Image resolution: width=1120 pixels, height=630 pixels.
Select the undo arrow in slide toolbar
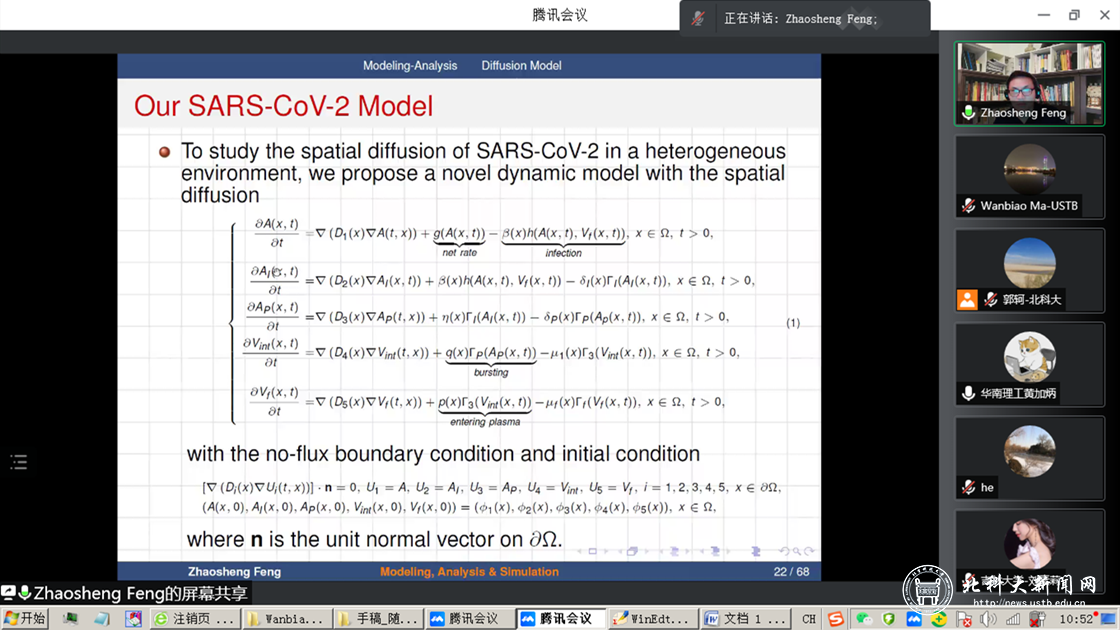pyautogui.click(x=785, y=551)
